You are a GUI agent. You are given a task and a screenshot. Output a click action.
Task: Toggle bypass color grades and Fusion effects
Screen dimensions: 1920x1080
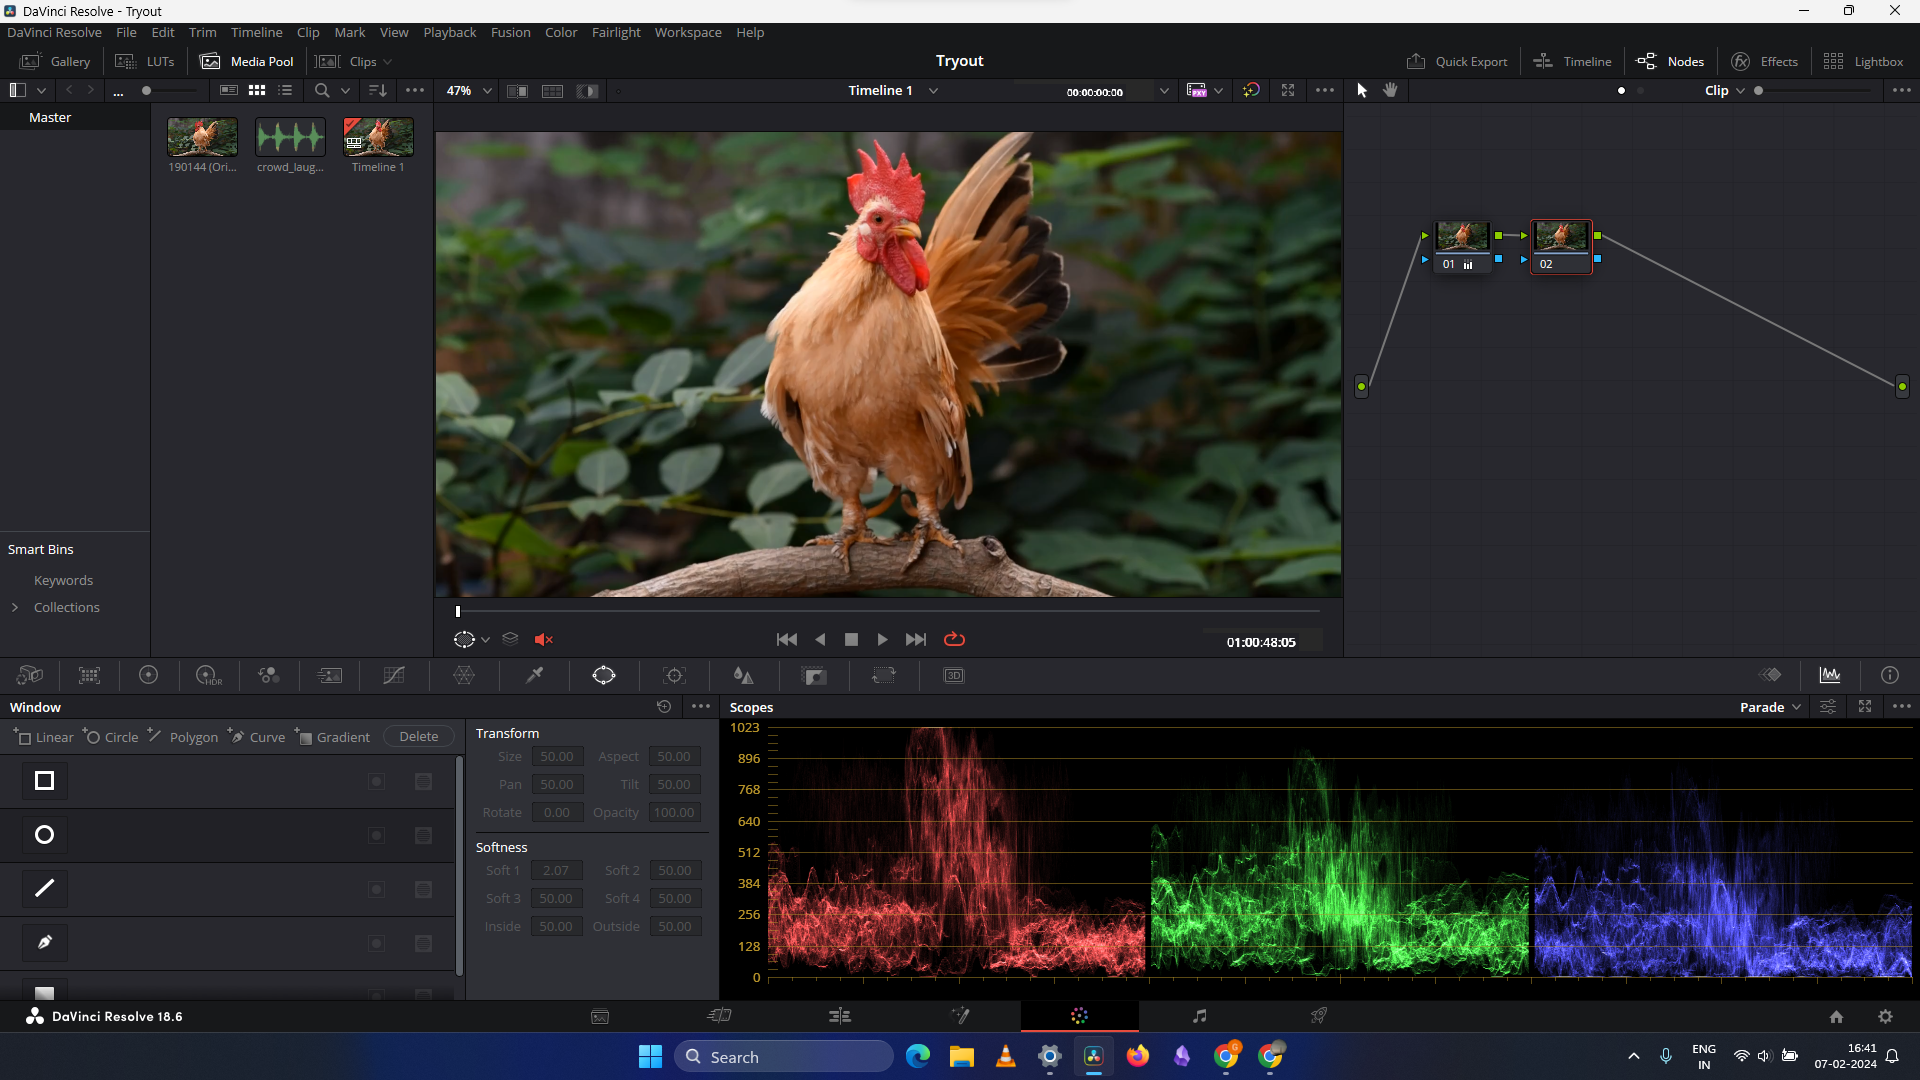pyautogui.click(x=1251, y=91)
